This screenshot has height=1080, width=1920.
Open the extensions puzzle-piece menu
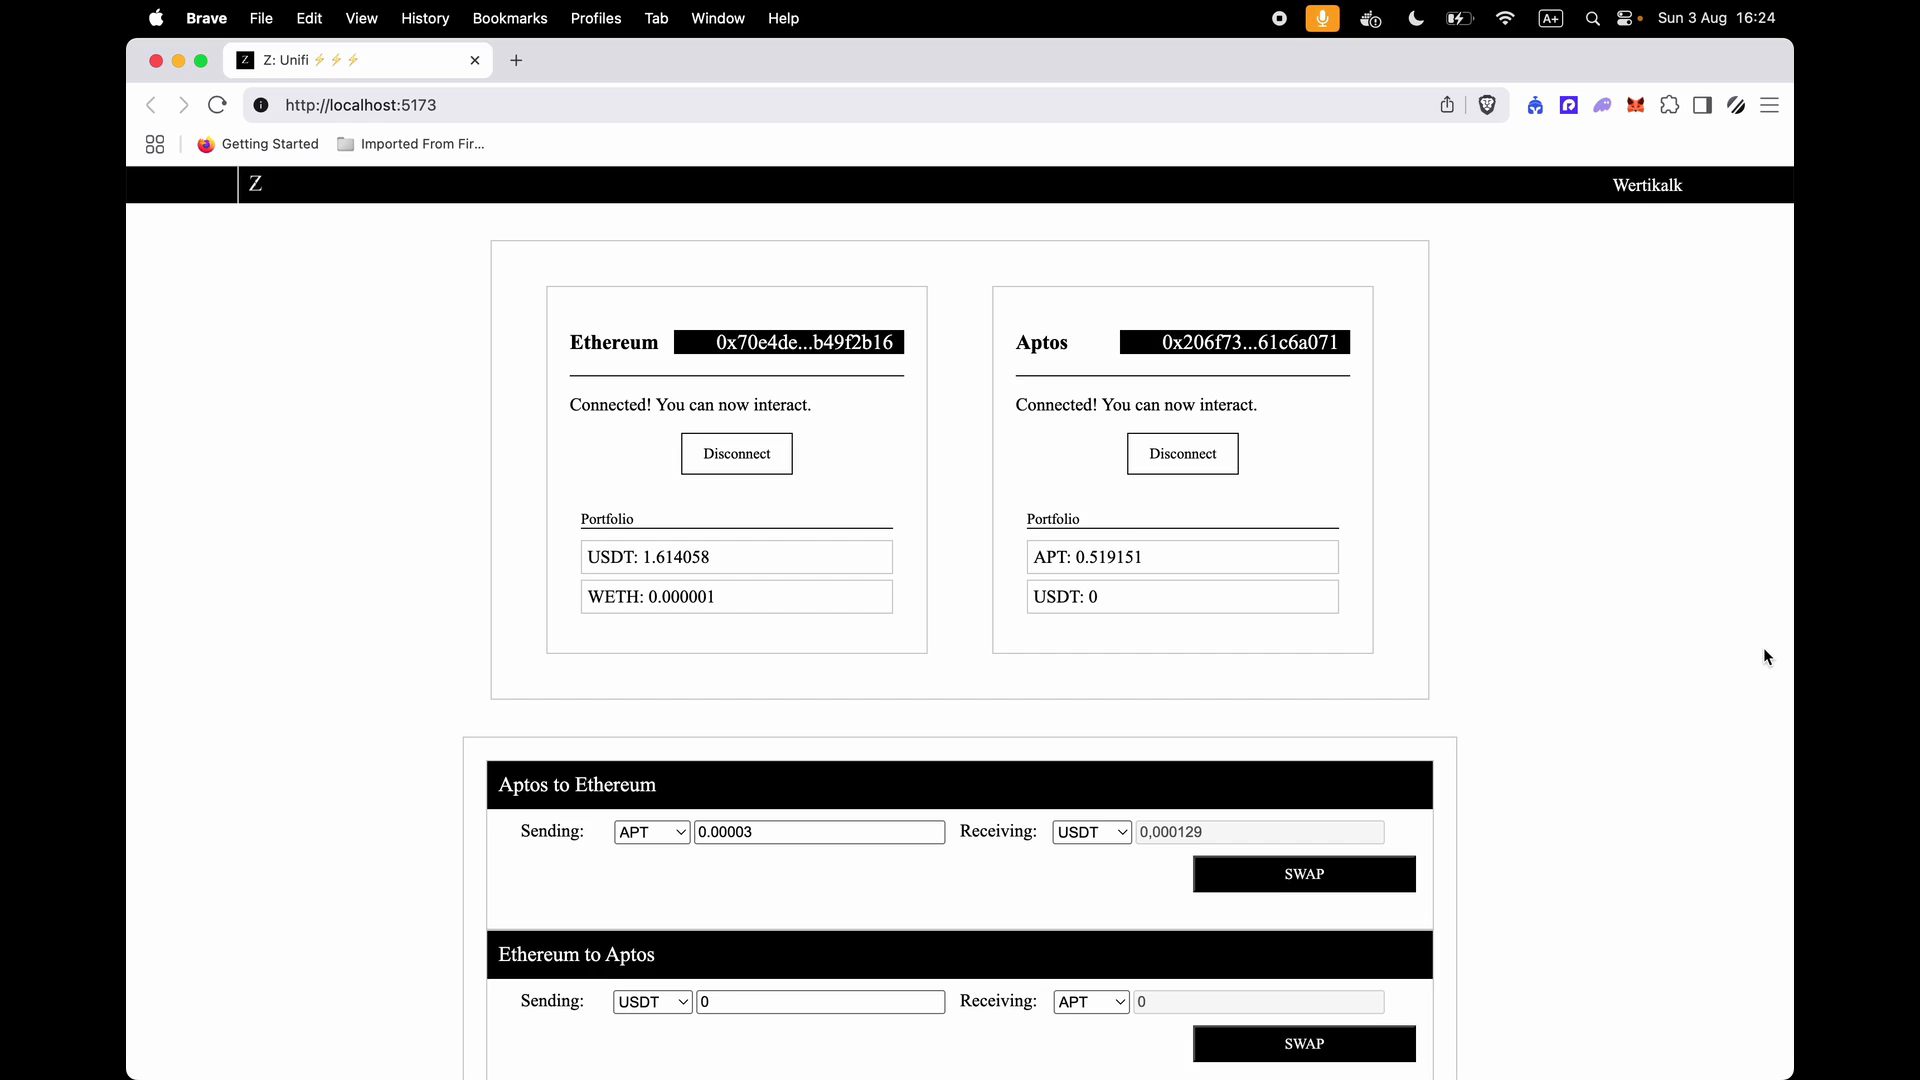coord(1669,105)
